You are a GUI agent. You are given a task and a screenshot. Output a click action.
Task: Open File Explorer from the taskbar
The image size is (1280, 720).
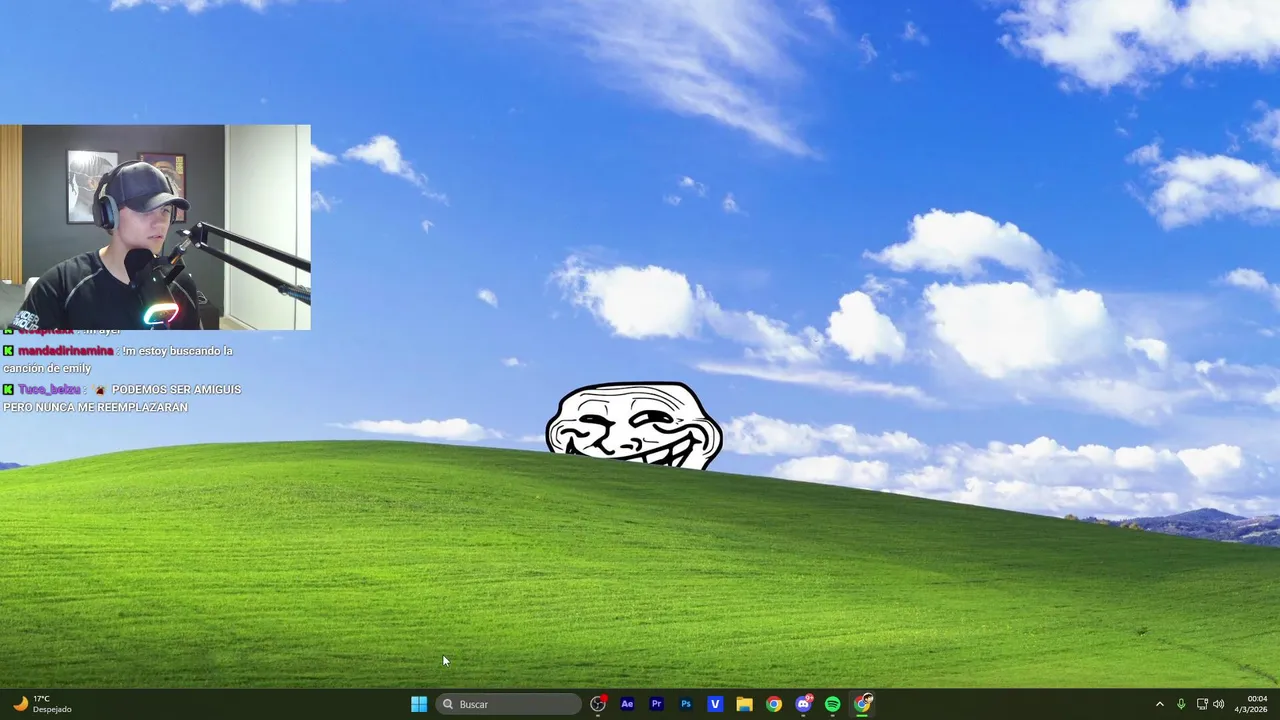pos(744,704)
